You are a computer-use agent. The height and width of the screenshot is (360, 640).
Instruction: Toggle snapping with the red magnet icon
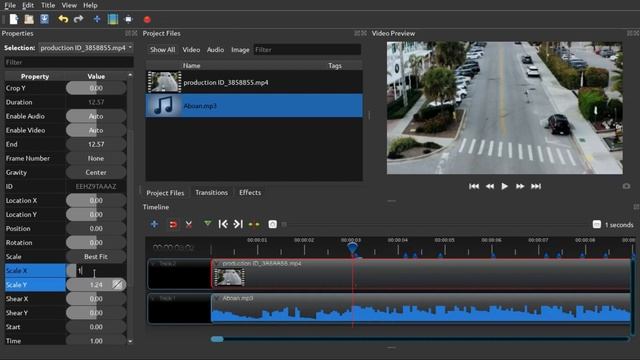tap(173, 224)
